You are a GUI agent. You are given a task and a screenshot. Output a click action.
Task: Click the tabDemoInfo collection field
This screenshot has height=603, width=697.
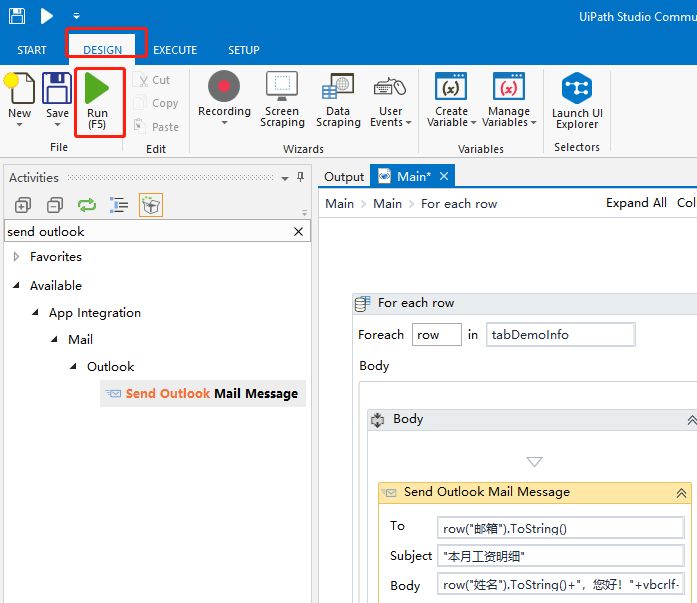[x=561, y=335]
